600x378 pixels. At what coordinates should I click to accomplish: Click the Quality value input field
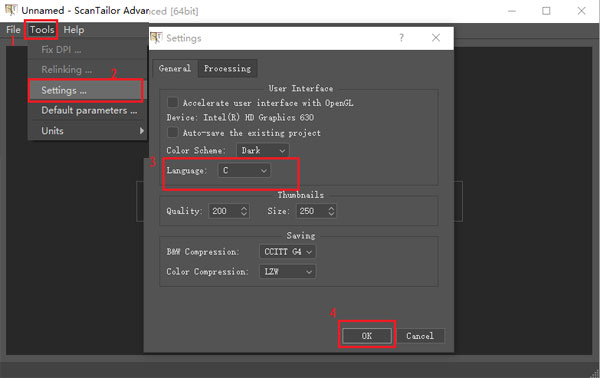click(224, 211)
